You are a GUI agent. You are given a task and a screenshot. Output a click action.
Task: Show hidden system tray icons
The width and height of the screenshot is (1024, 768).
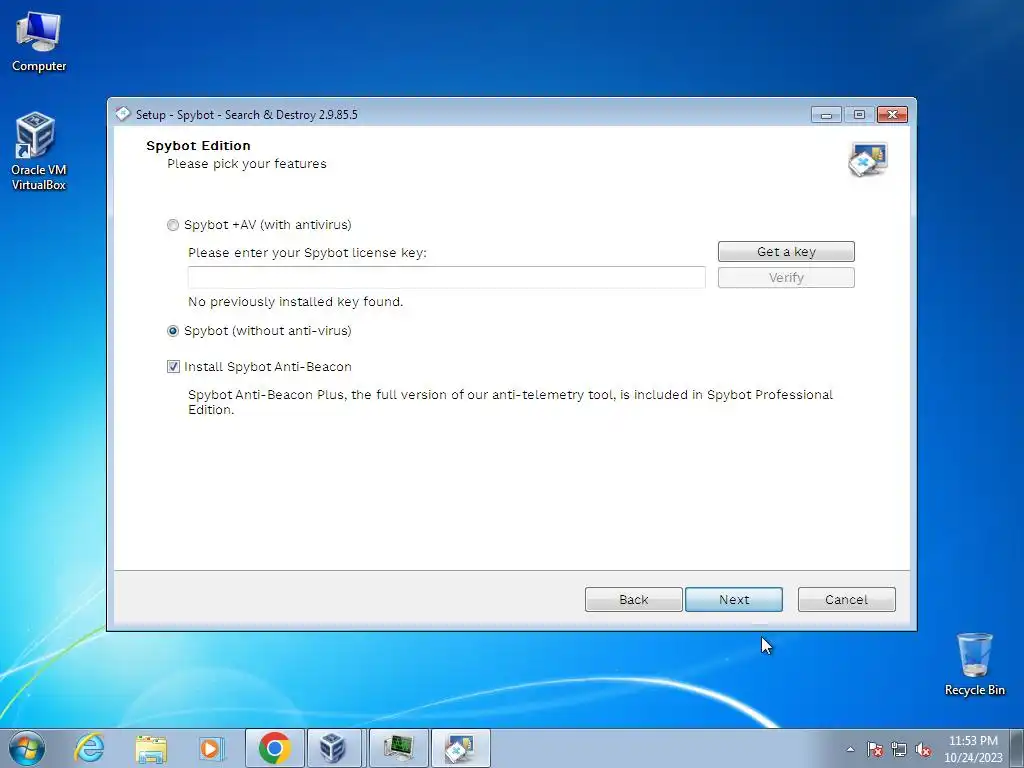coord(850,749)
